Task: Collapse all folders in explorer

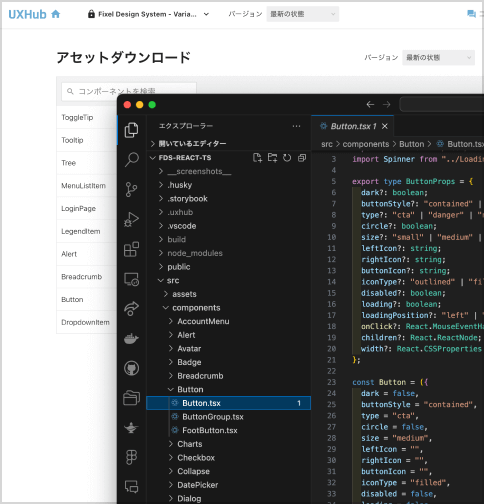Action: tap(302, 158)
